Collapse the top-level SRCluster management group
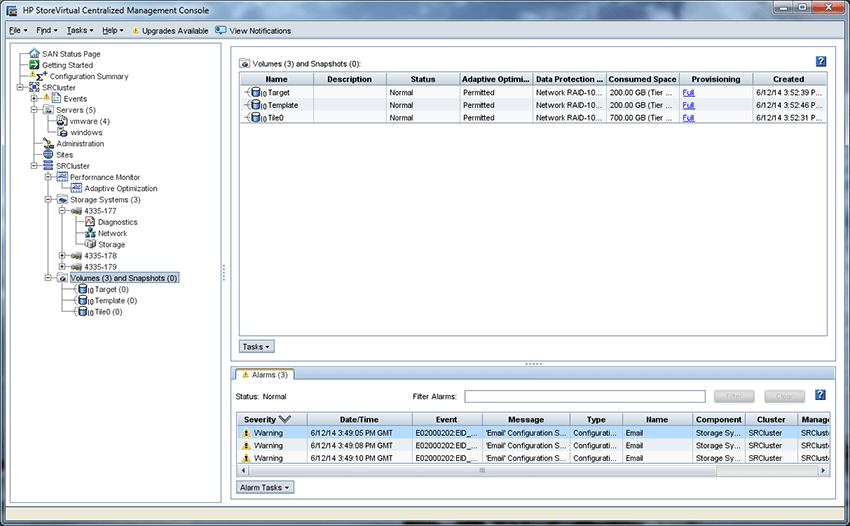850x526 pixels. coord(20,87)
